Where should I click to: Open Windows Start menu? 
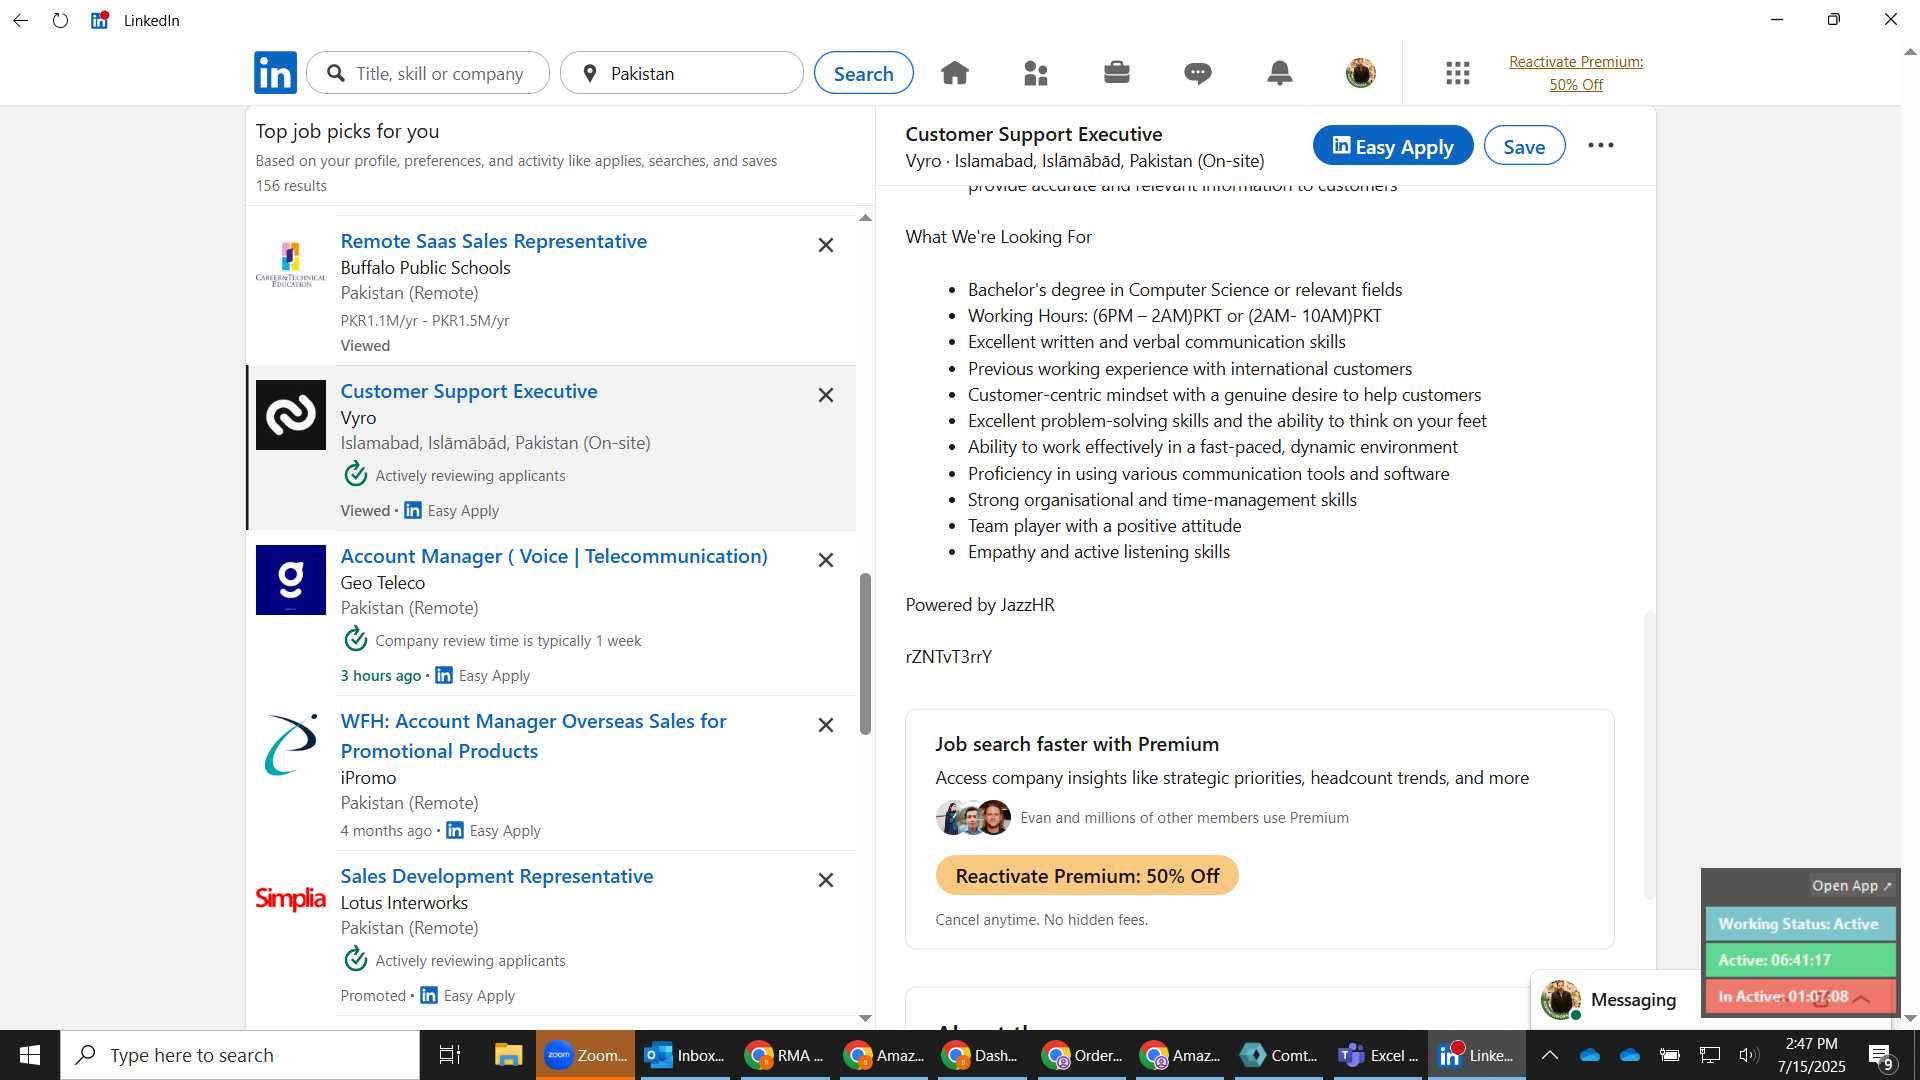point(30,1055)
